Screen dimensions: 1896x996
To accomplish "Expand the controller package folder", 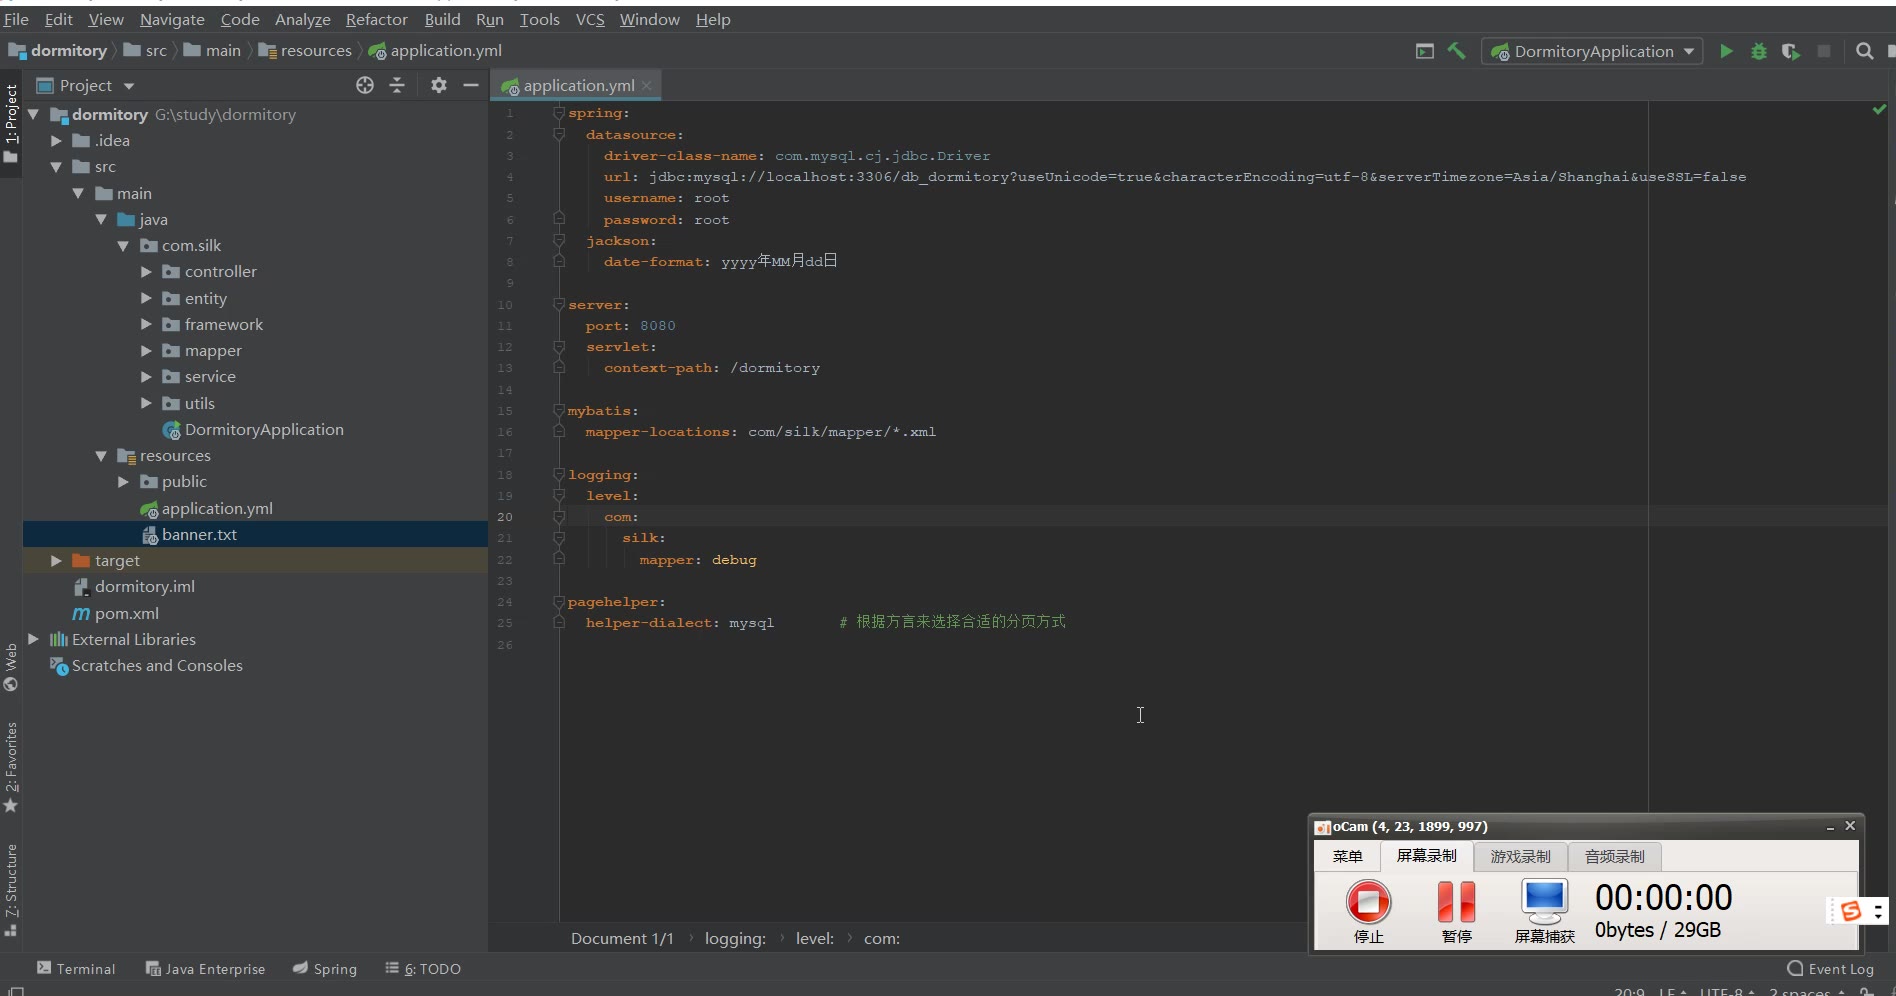I will tap(146, 272).
